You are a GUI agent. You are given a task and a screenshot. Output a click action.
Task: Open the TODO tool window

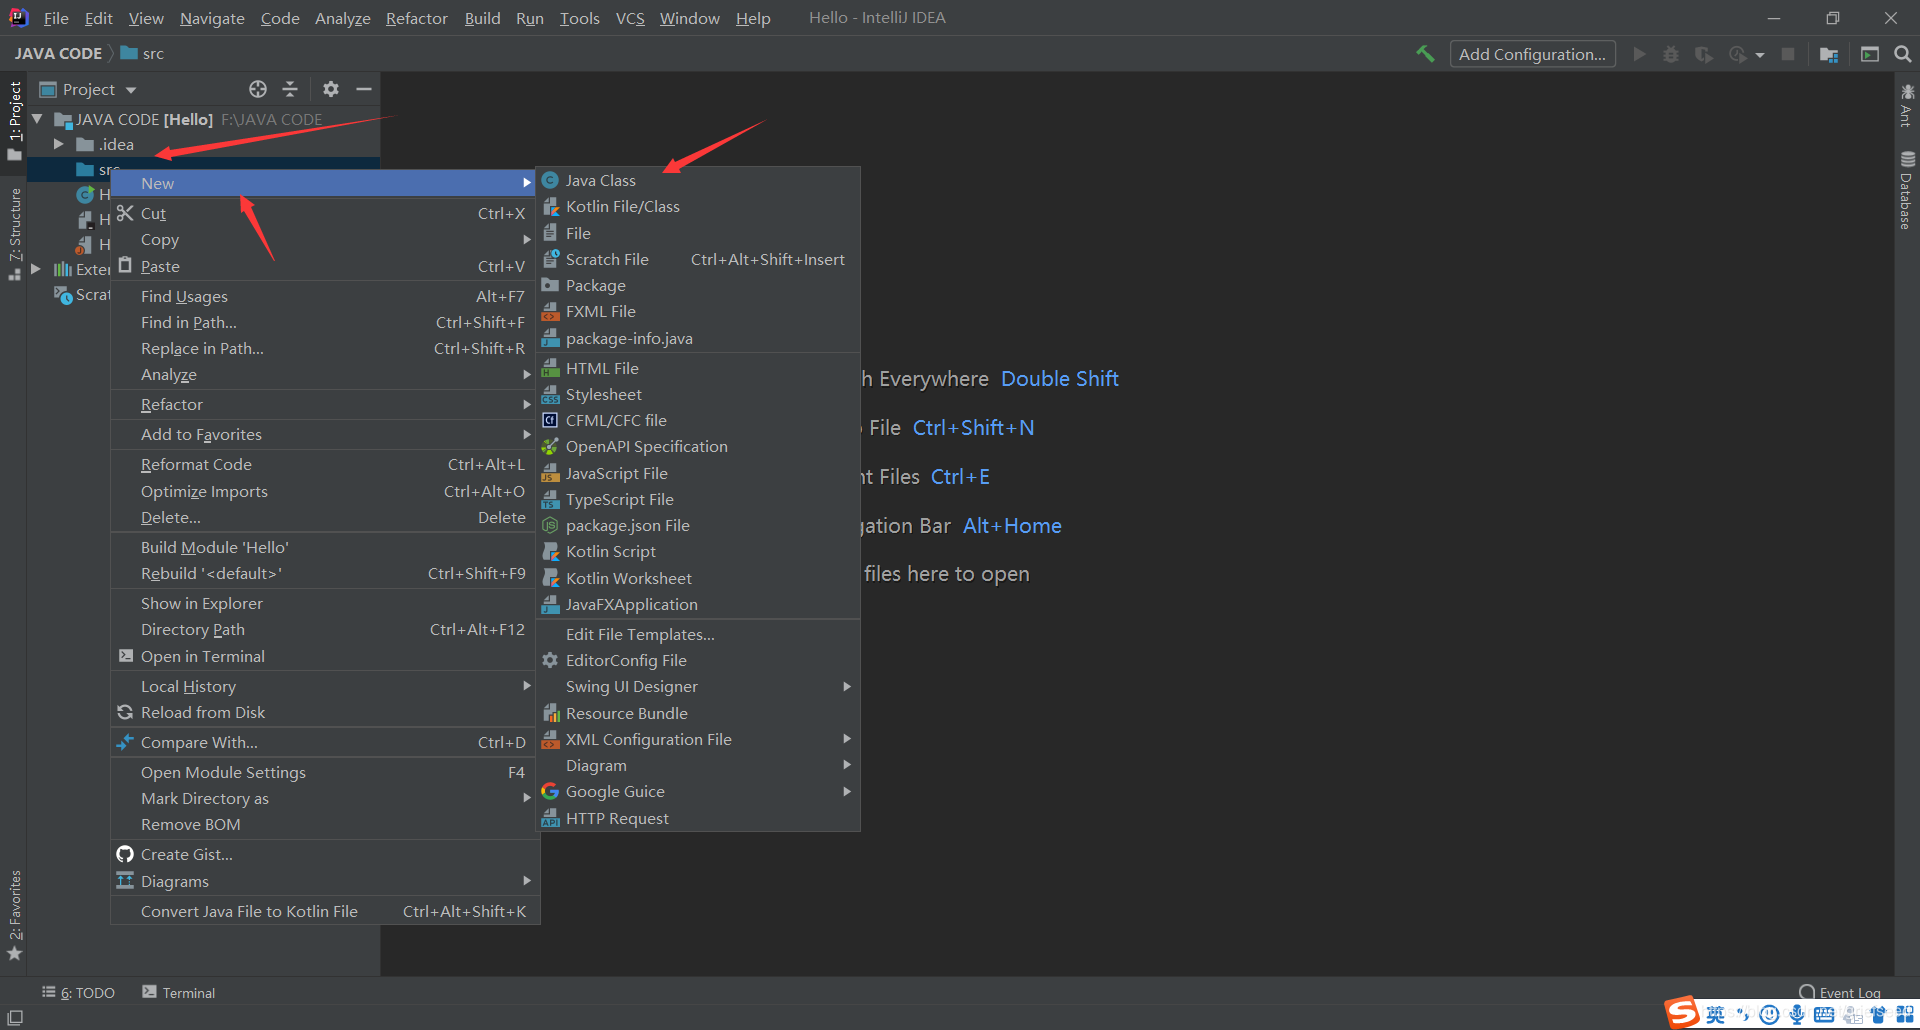[78, 992]
